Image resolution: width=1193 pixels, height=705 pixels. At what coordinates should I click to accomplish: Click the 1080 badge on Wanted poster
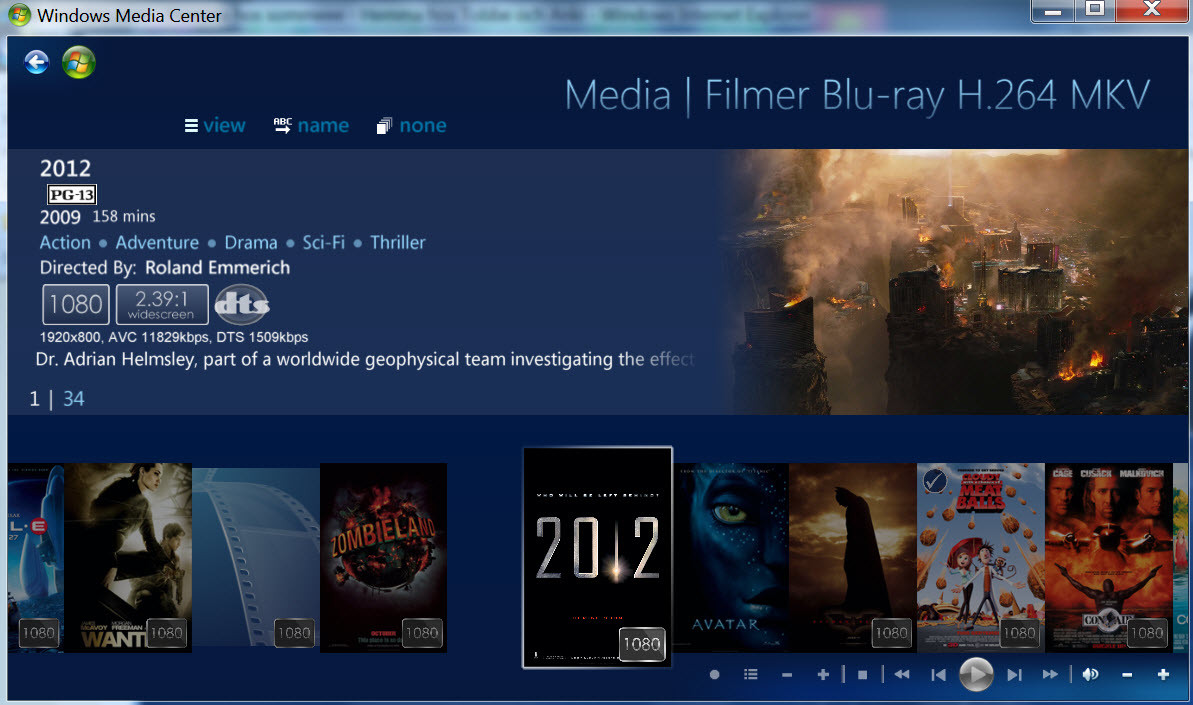click(x=167, y=633)
